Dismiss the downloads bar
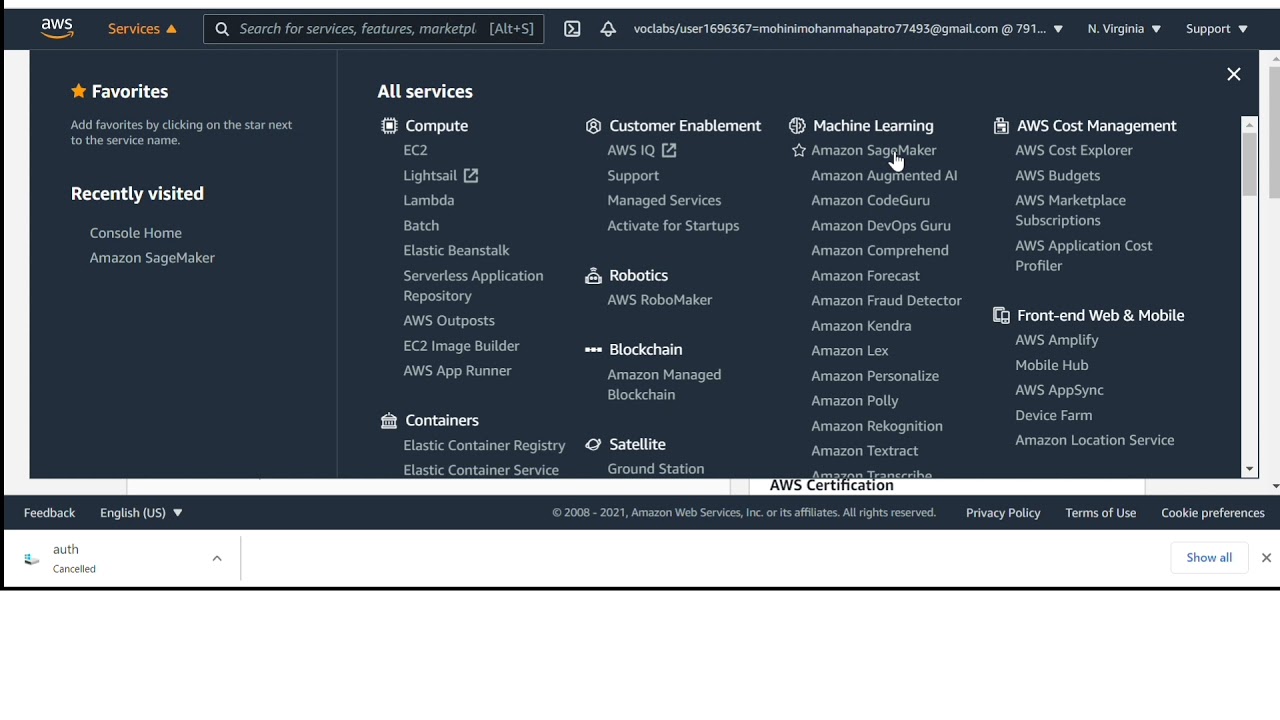Screen dimensions: 1280x720 [1266, 558]
